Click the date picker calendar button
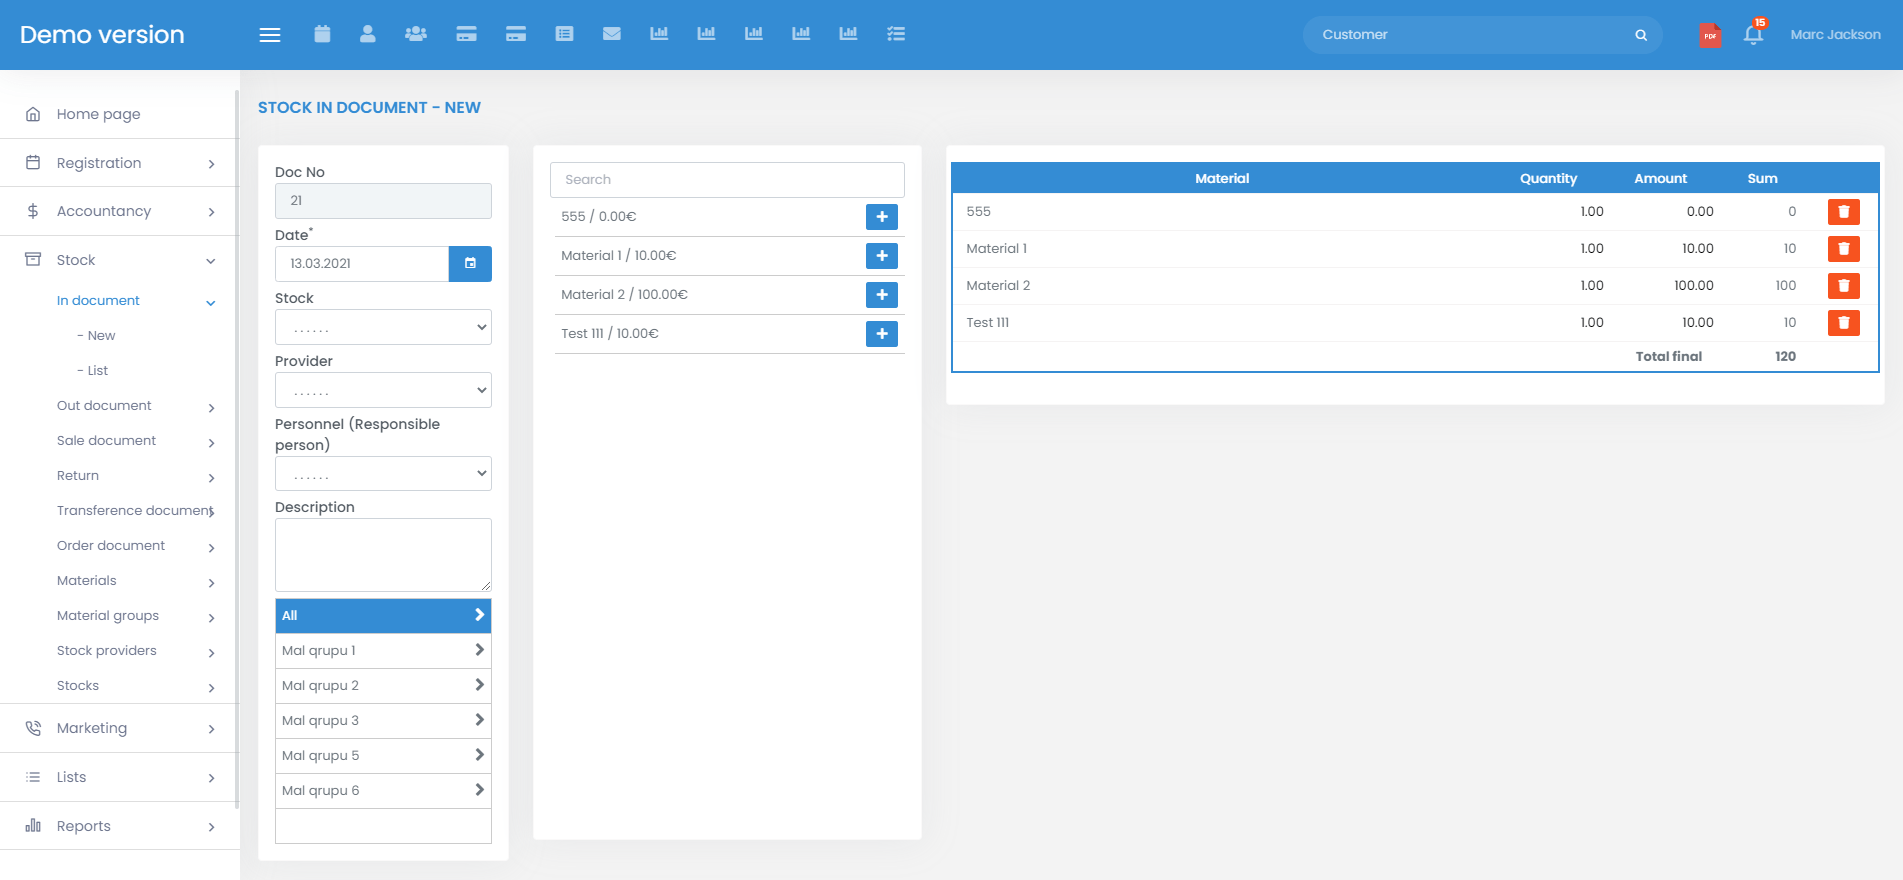Screen dimensions: 1903x880 [470, 264]
